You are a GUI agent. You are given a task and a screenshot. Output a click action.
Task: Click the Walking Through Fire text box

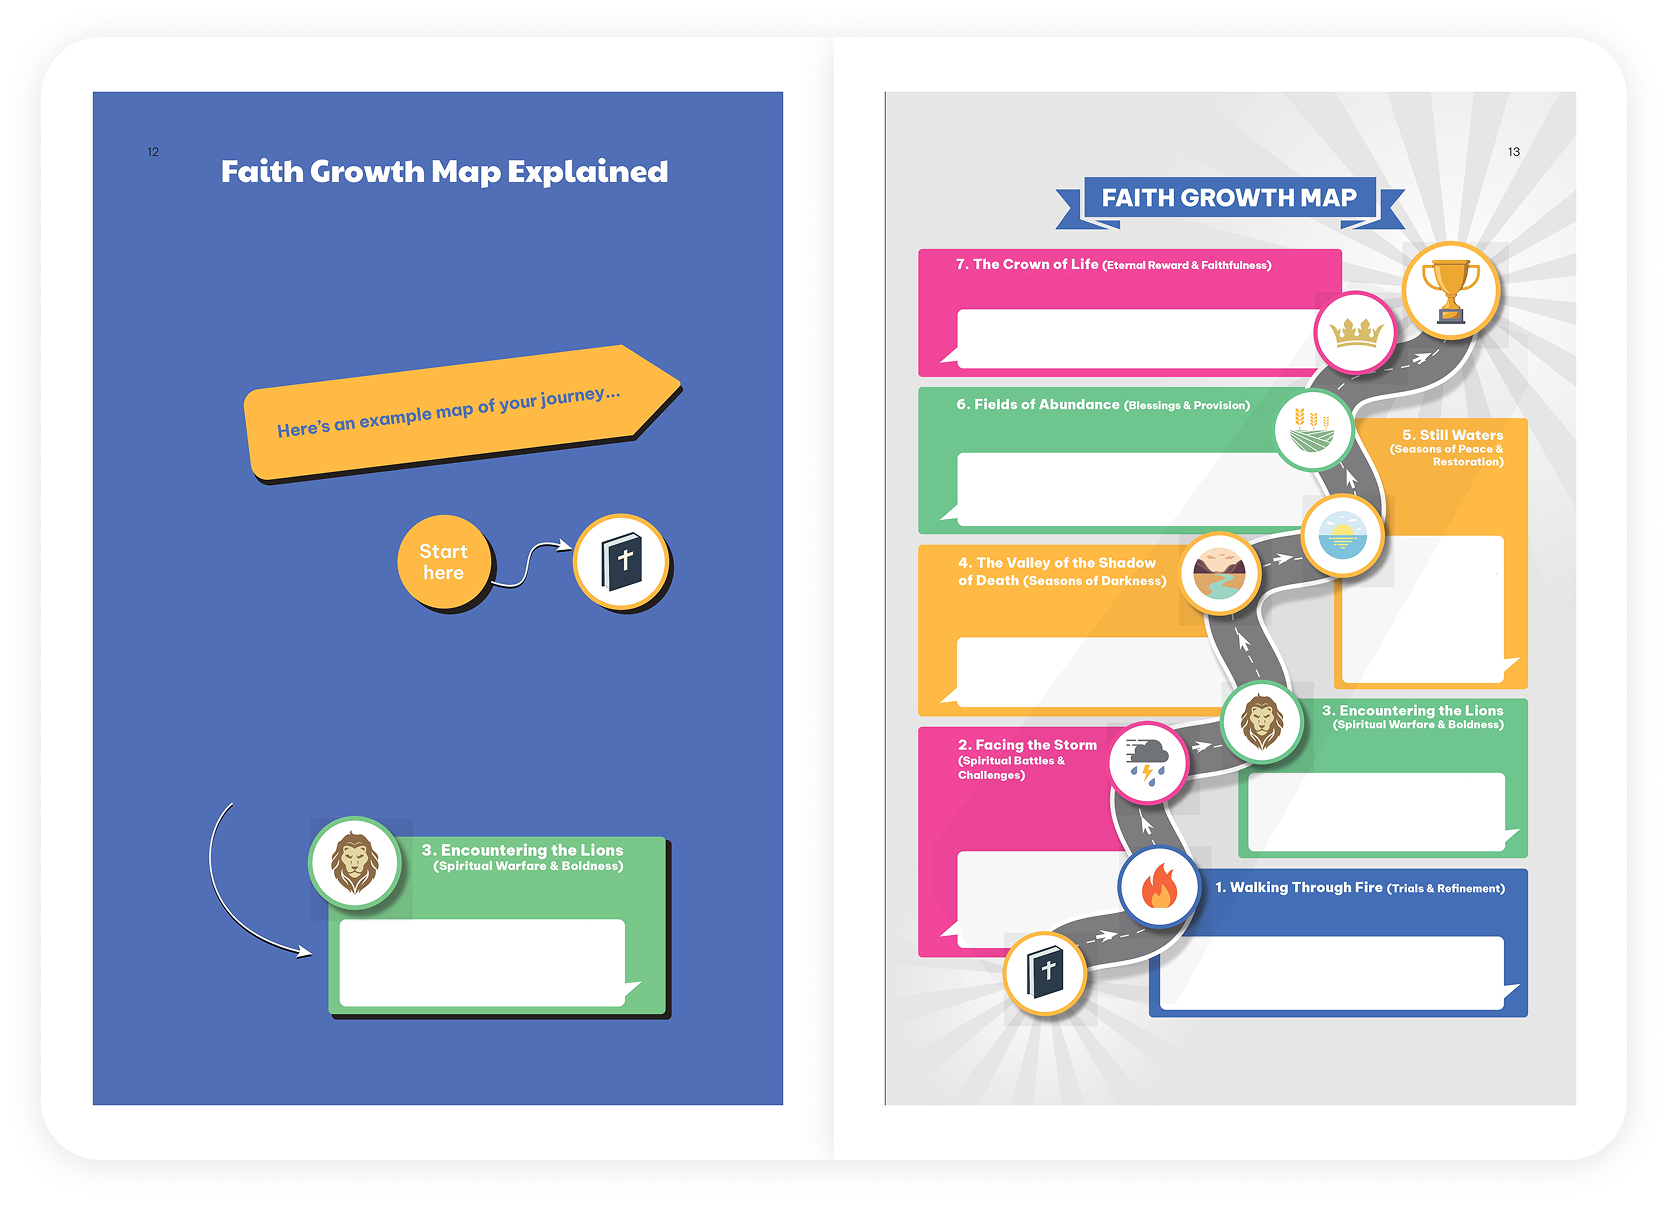tap(1330, 973)
